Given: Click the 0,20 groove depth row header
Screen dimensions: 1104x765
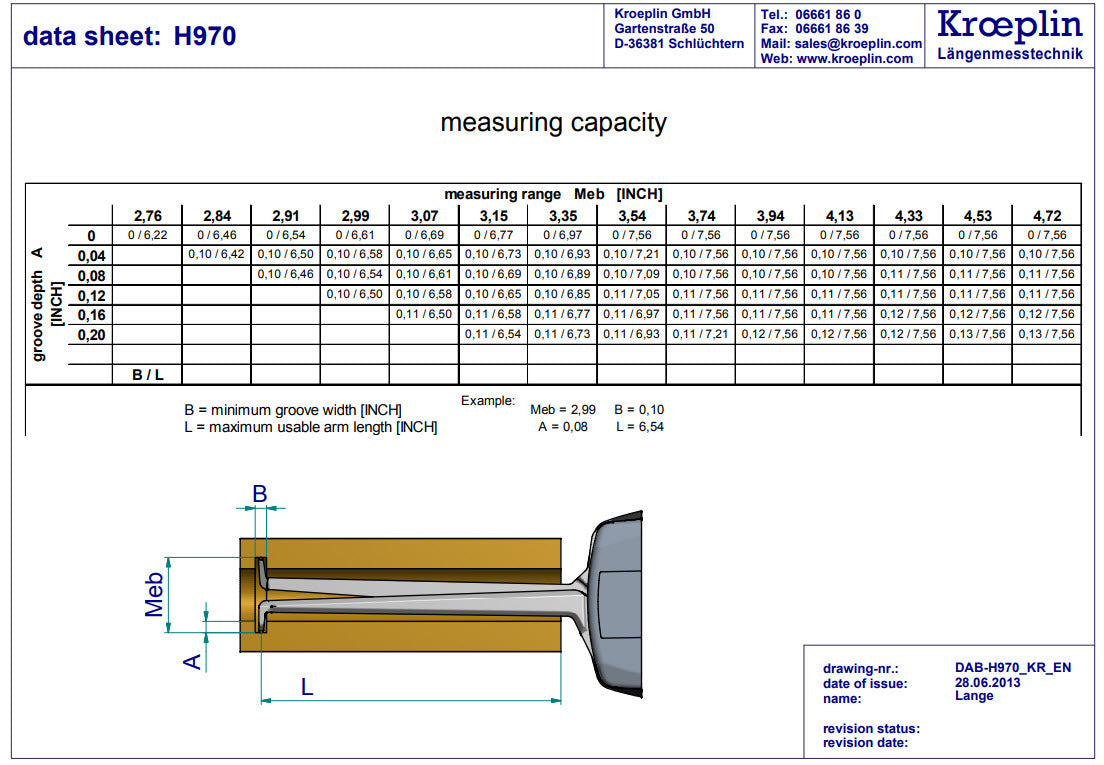Looking at the screenshot, I should pyautogui.click(x=91, y=334).
